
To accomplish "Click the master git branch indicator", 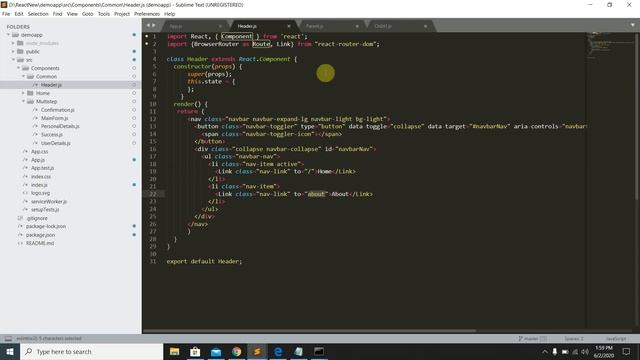I will [531, 338].
